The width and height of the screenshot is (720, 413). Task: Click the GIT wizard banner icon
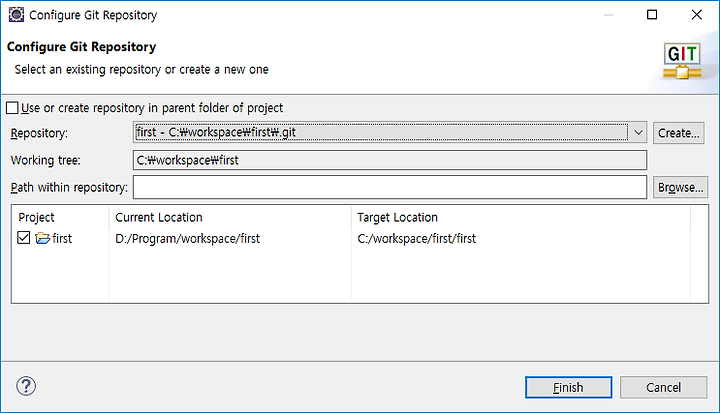pyautogui.click(x=682, y=61)
